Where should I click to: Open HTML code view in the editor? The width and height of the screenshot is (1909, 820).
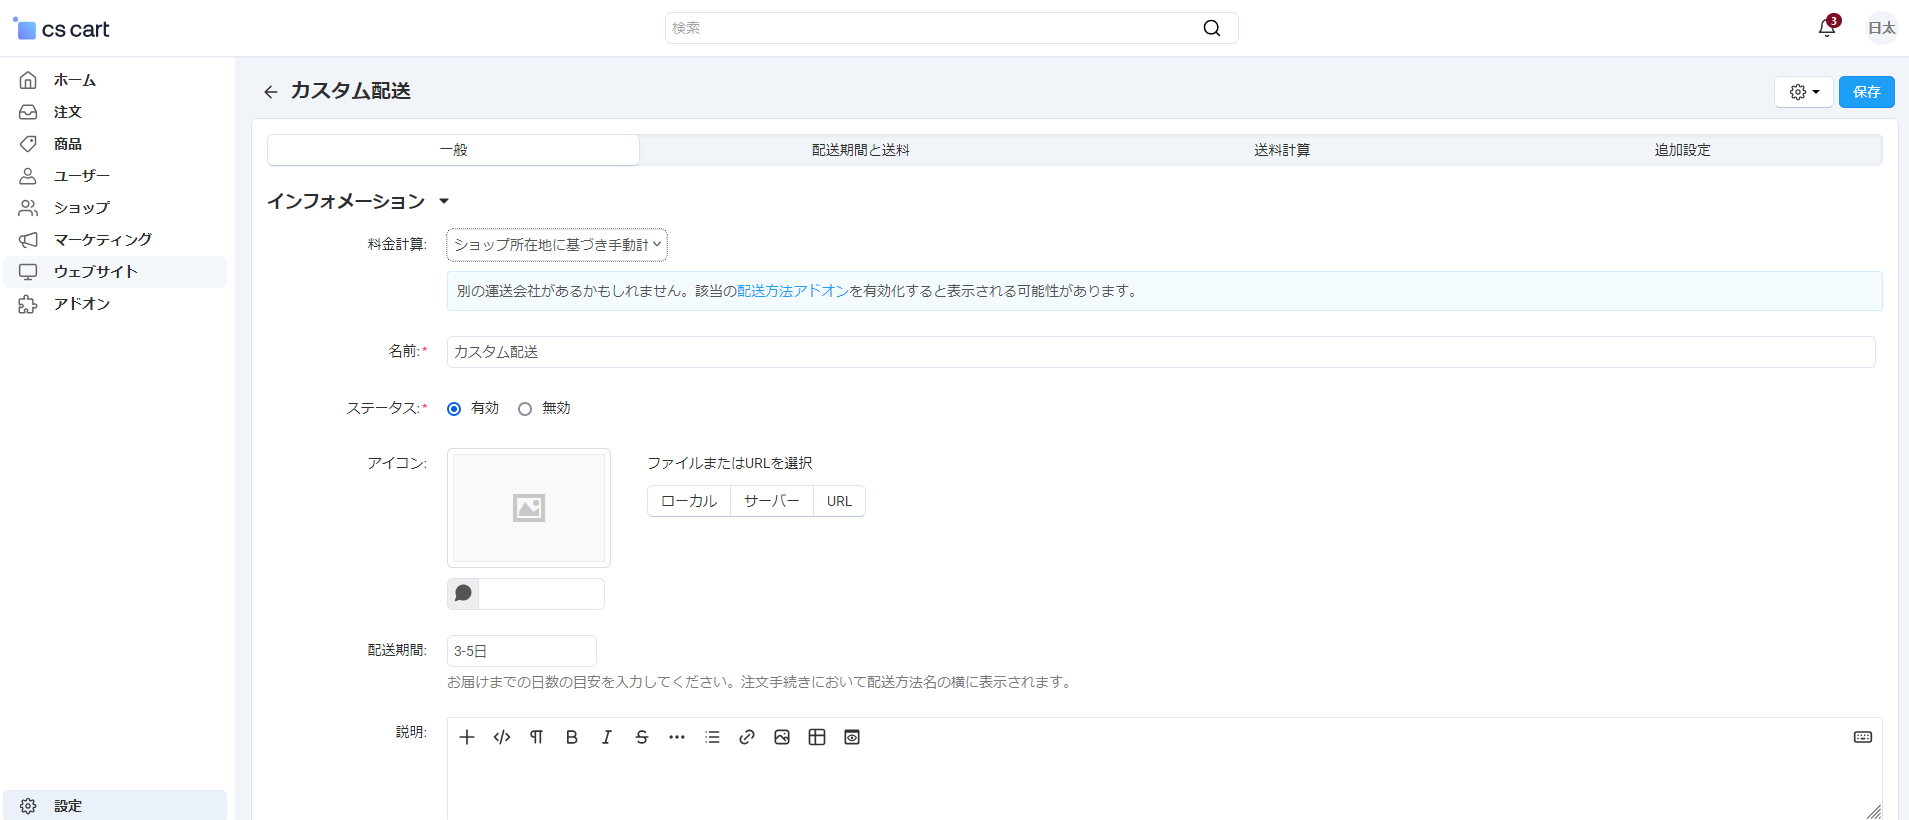pos(502,737)
